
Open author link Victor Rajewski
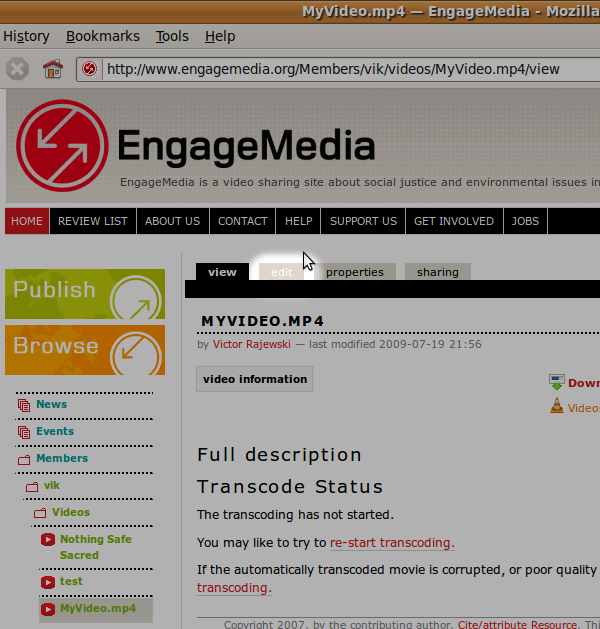[251, 344]
